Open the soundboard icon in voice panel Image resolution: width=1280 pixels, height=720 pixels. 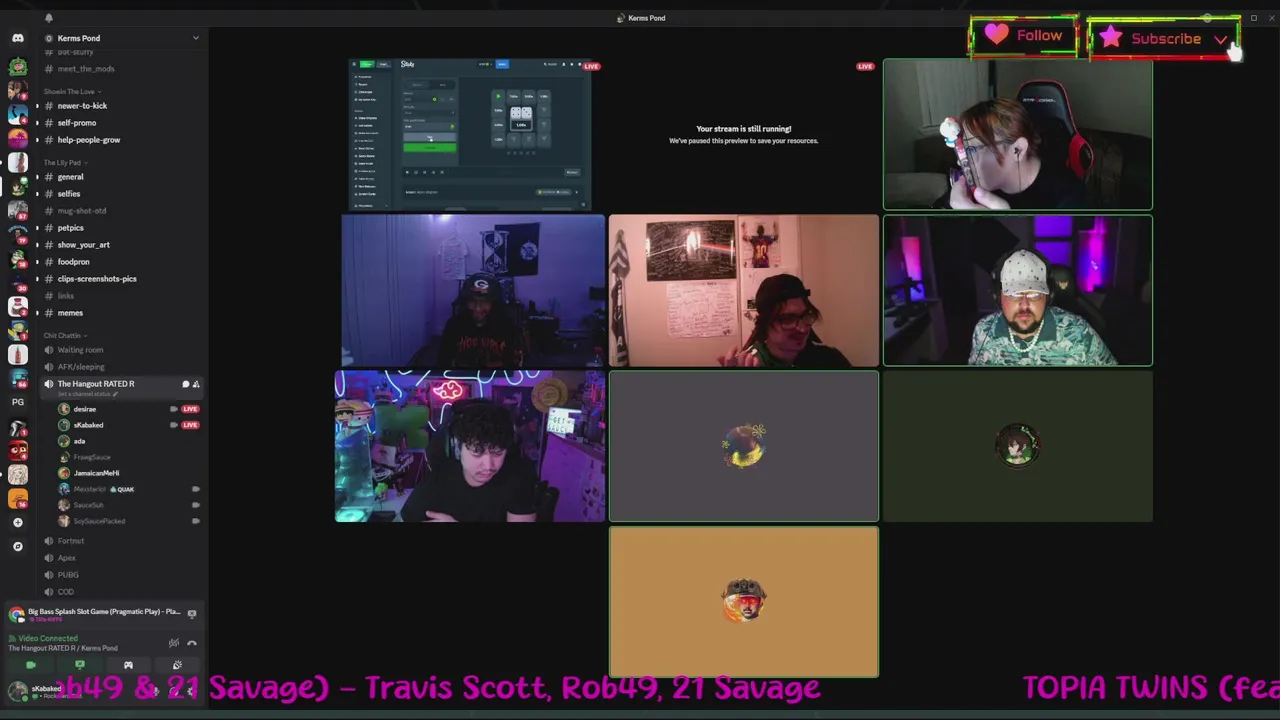pyautogui.click(x=177, y=665)
